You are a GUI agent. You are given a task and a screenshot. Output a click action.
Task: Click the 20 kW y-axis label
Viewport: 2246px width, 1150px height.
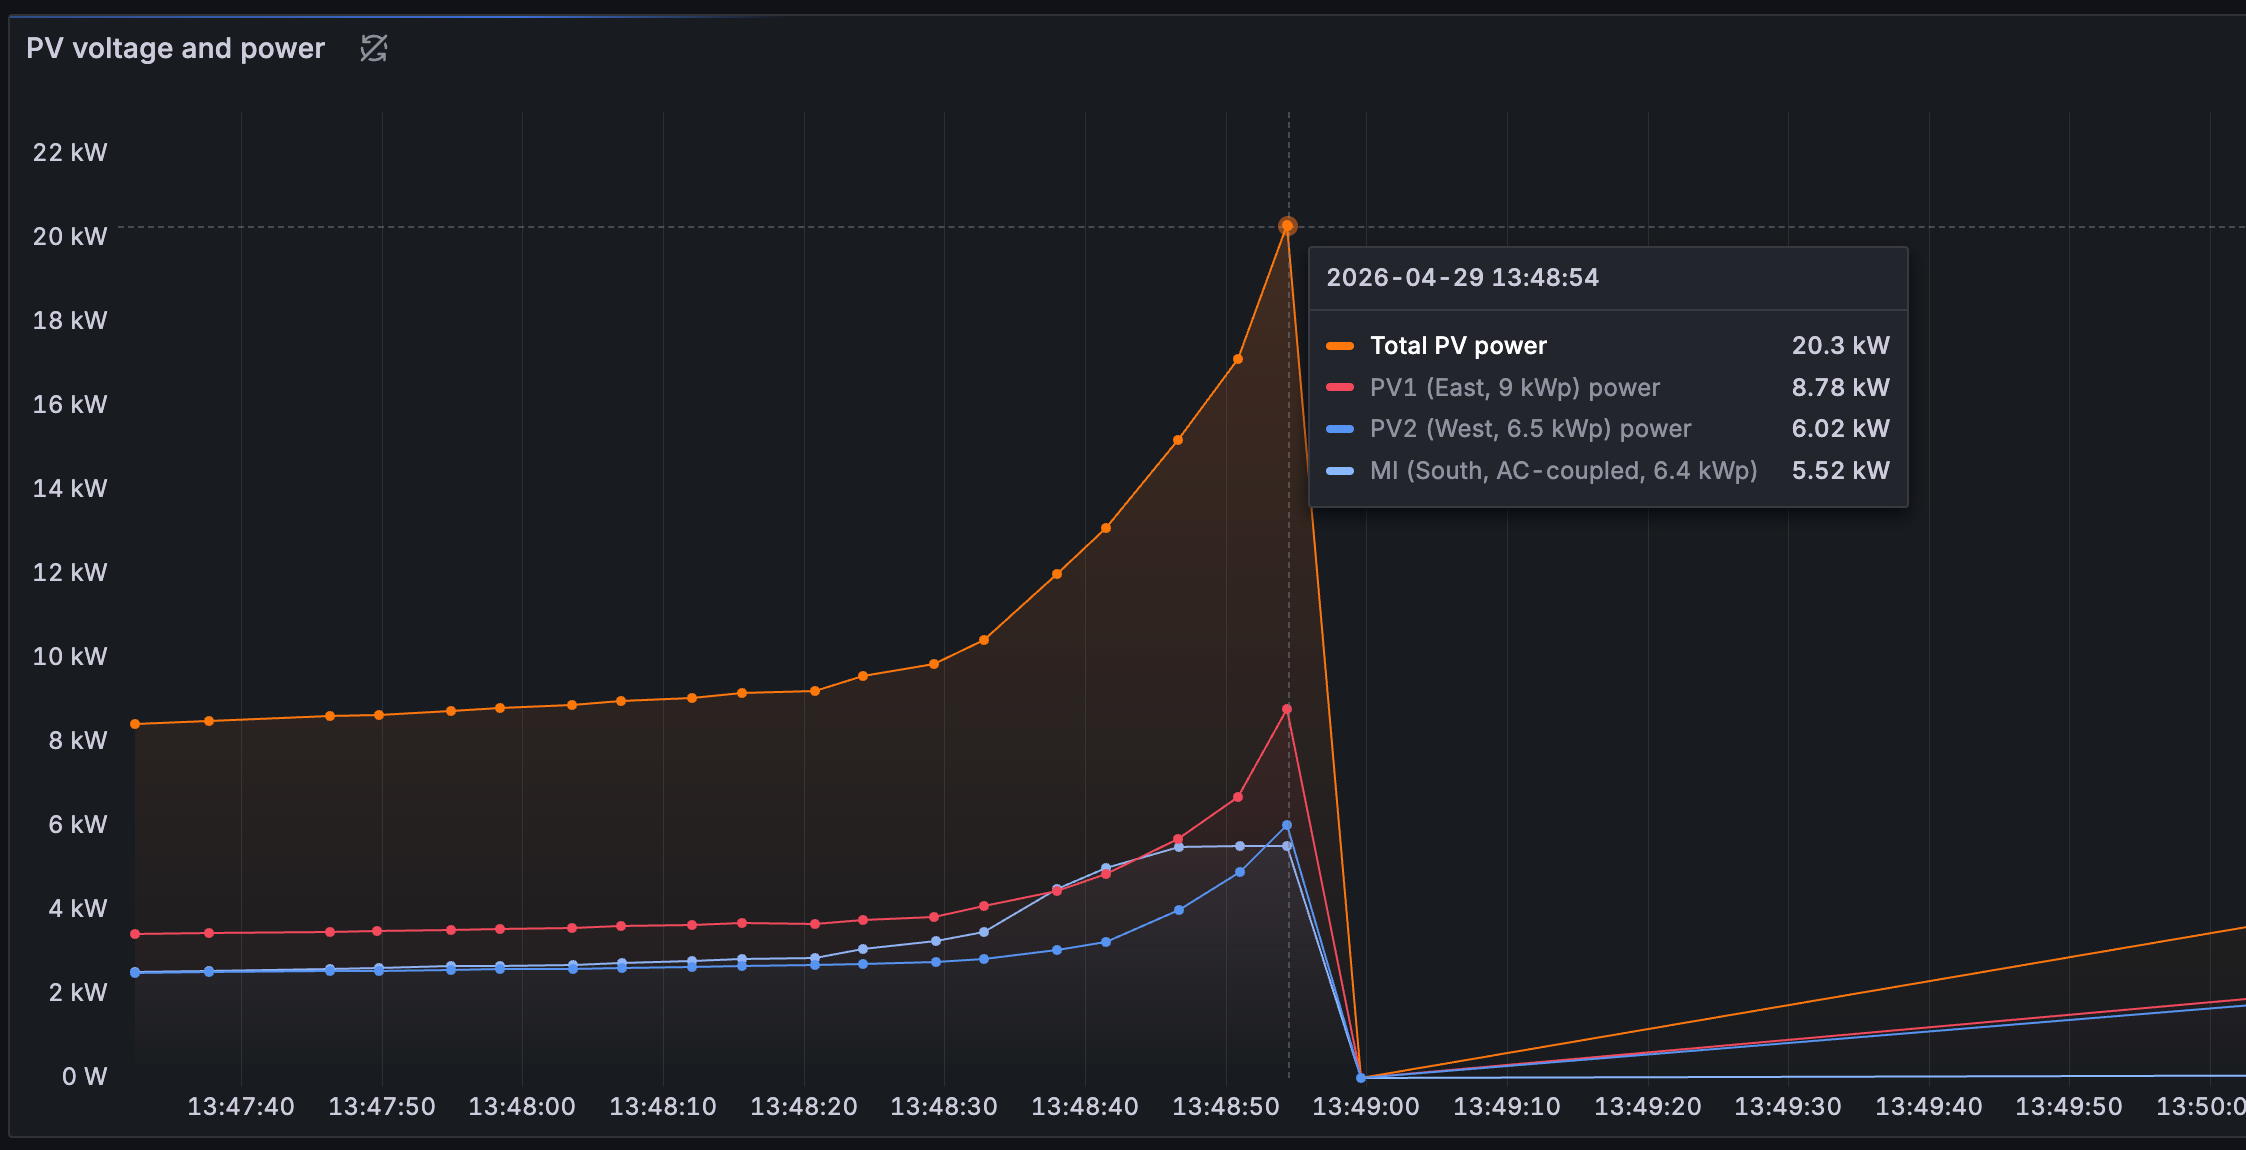[69, 237]
